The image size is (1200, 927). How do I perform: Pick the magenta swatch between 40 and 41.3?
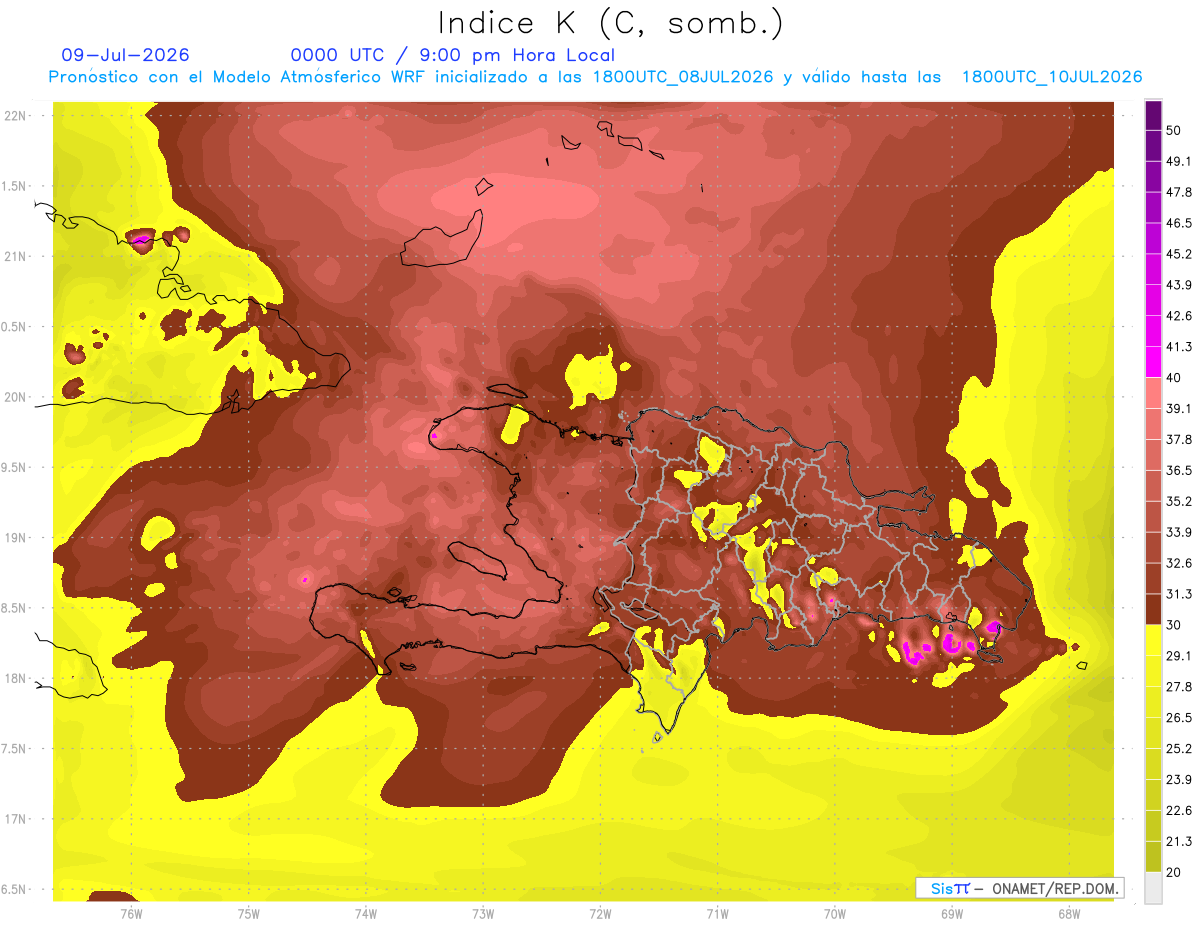[x=1153, y=363]
